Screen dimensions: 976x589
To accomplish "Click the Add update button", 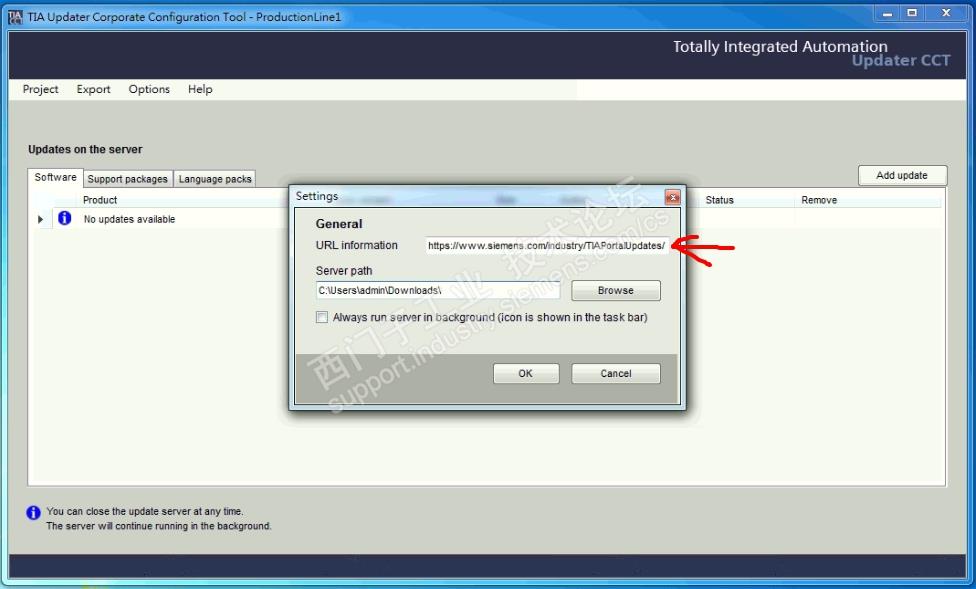I will click(902, 176).
